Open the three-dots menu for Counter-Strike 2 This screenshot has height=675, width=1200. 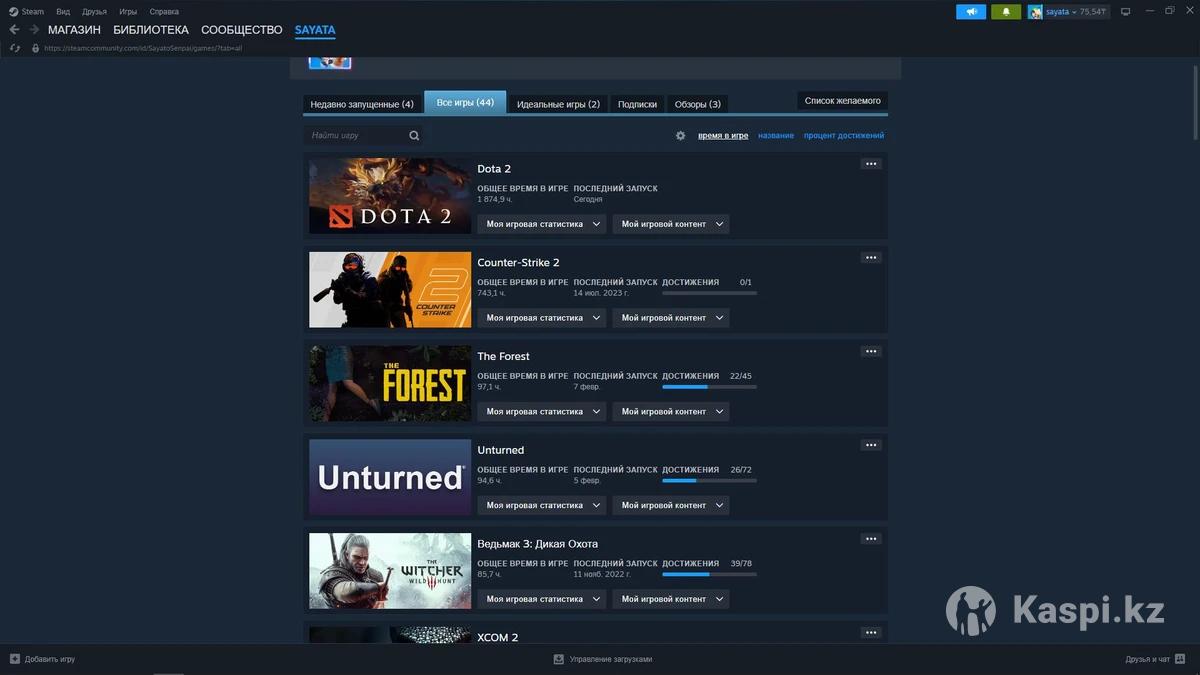[x=871, y=258]
